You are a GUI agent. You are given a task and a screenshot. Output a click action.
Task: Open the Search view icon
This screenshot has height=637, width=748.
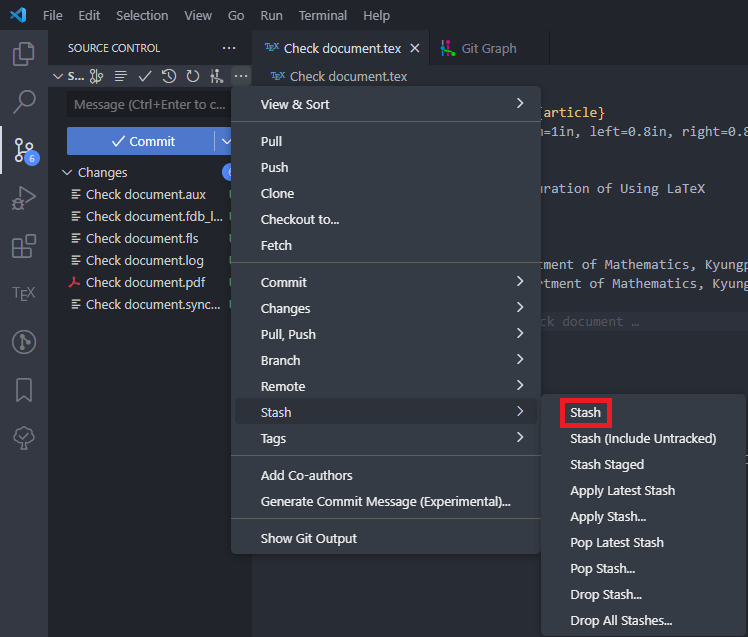point(24,102)
